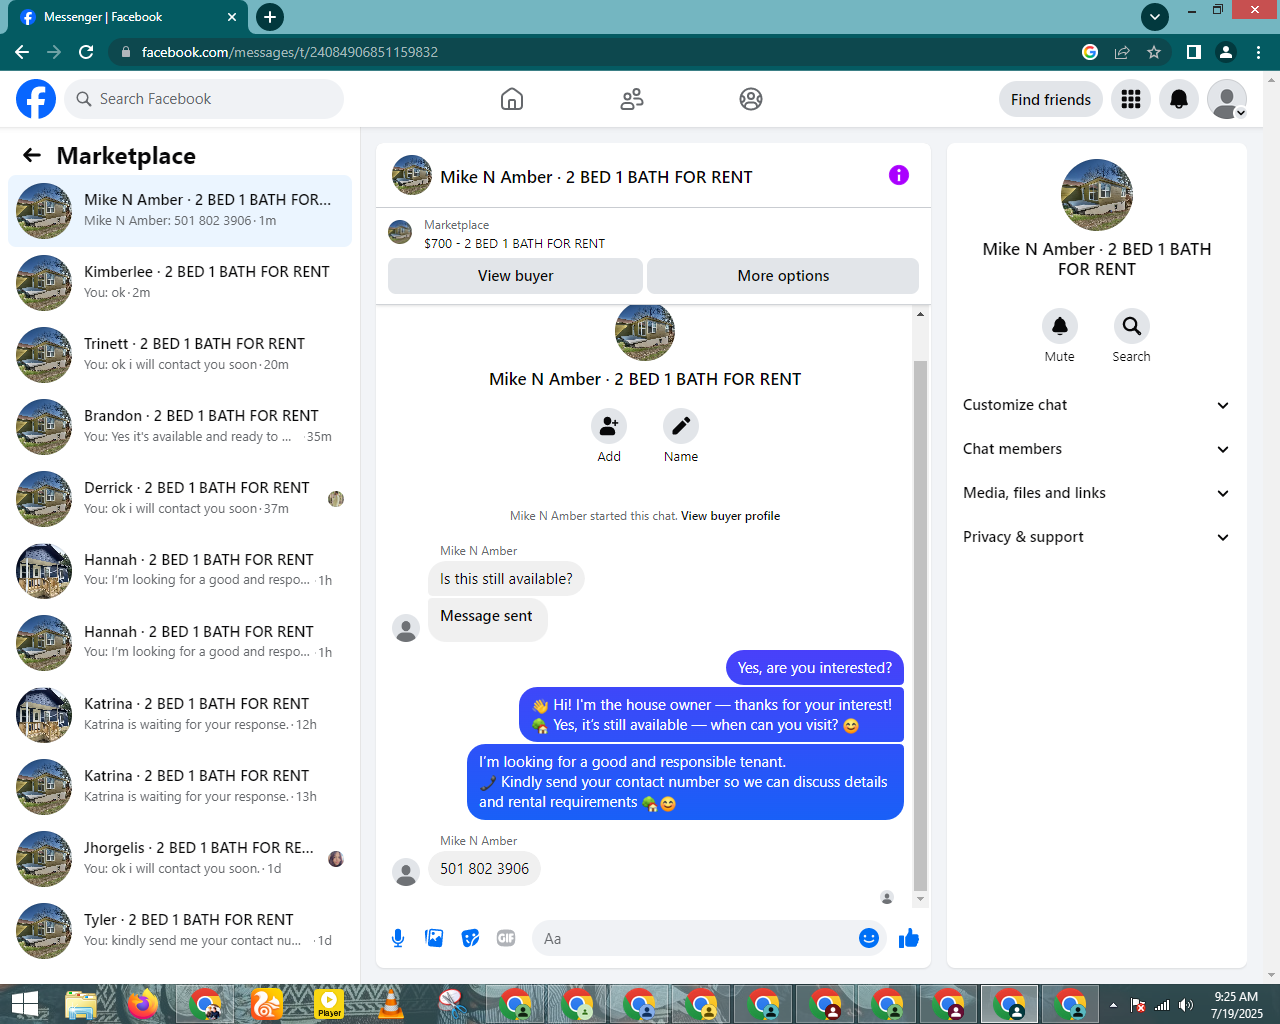Click the Name edit pencil icon

tap(681, 427)
